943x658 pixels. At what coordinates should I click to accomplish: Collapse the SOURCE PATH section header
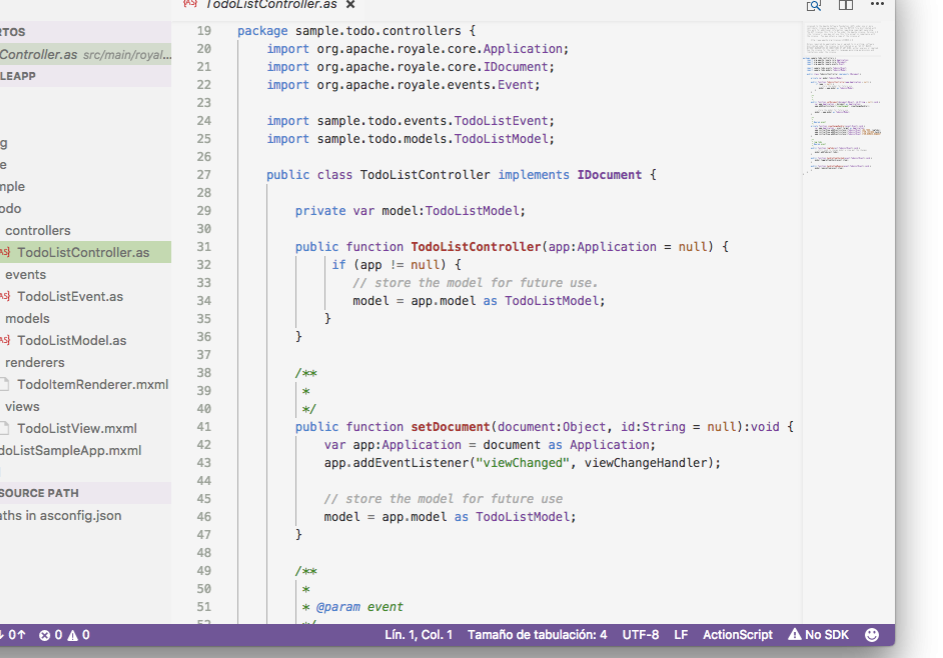(x=40, y=493)
